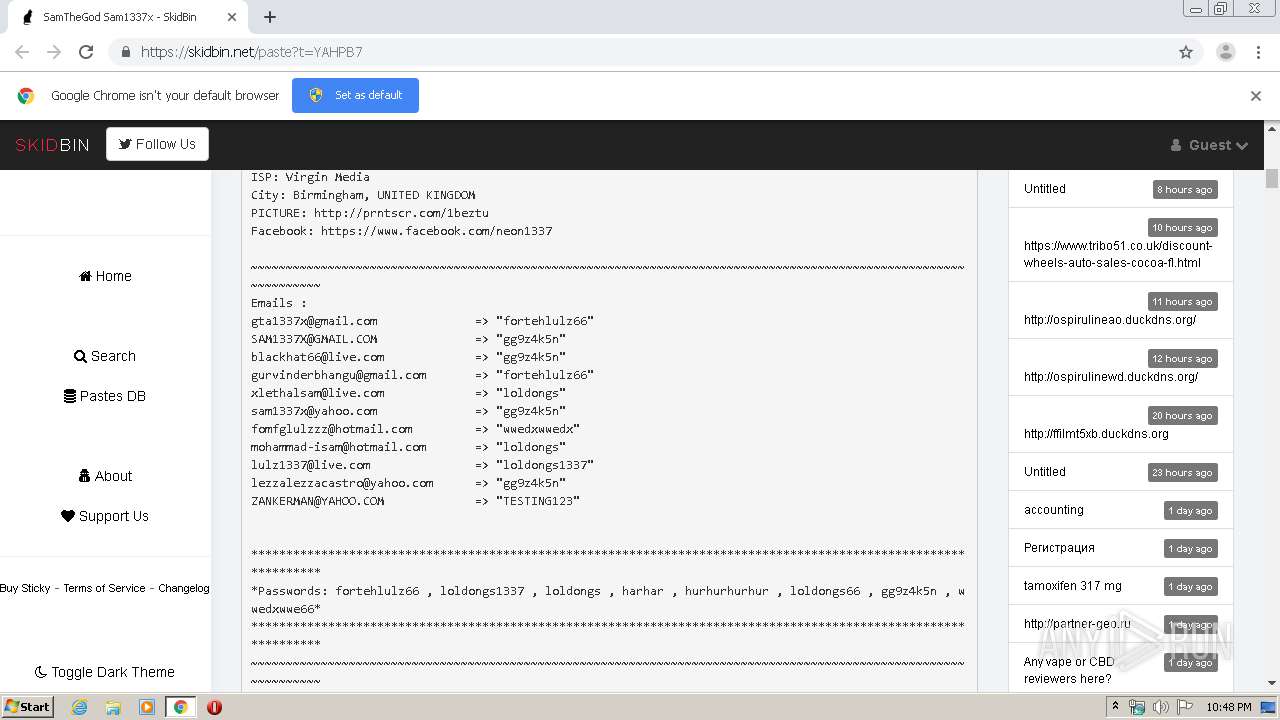Close the SamTheGod SkidBin tab
The image size is (1280, 720).
[232, 17]
